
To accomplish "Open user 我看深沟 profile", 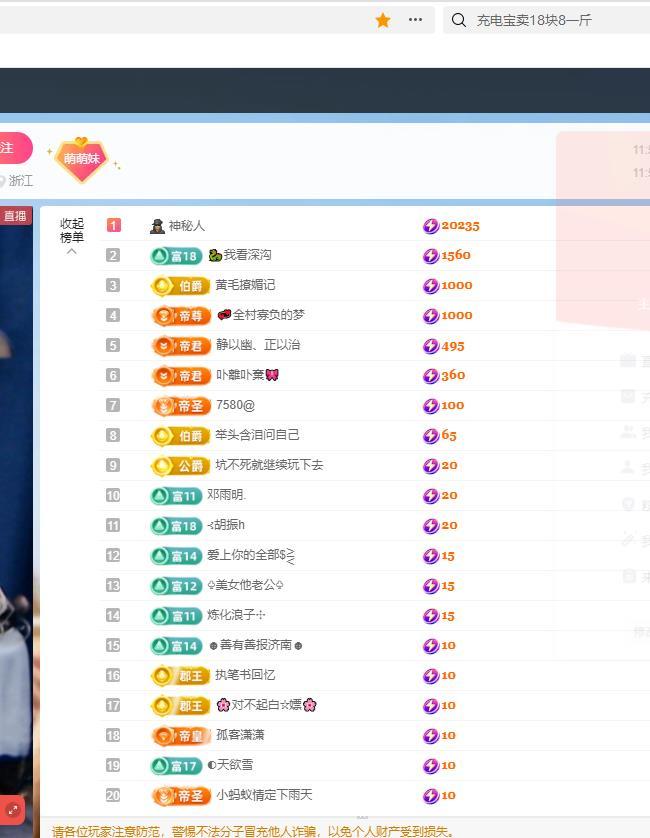I will click(x=247, y=255).
